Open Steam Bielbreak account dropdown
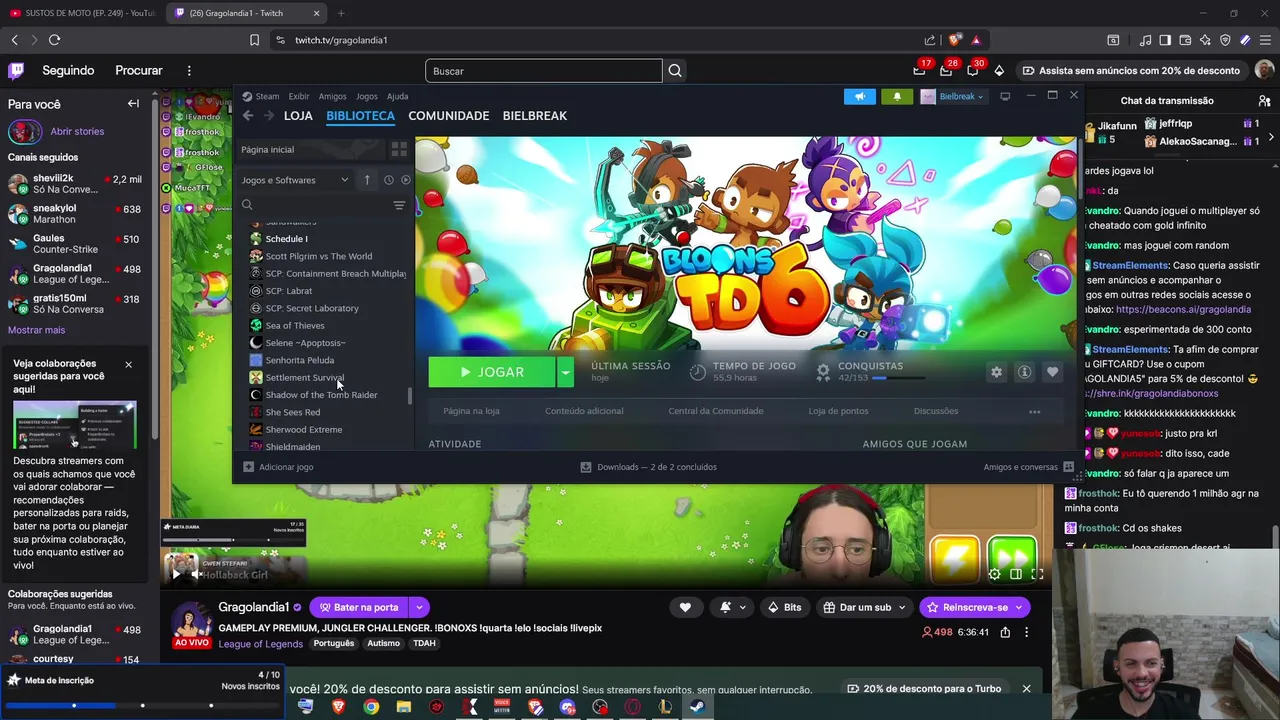The width and height of the screenshot is (1280, 720). coord(952,97)
